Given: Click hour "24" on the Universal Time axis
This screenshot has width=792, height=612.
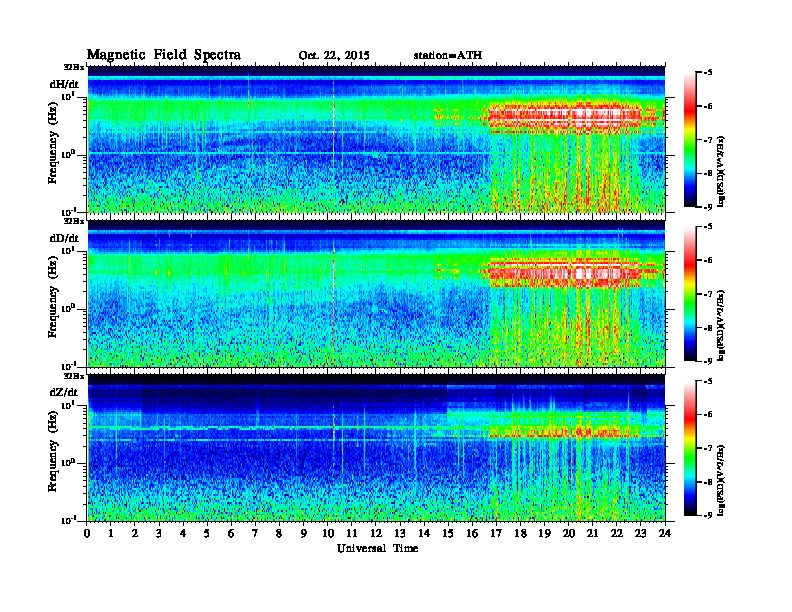Looking at the screenshot, I should coord(665,533).
